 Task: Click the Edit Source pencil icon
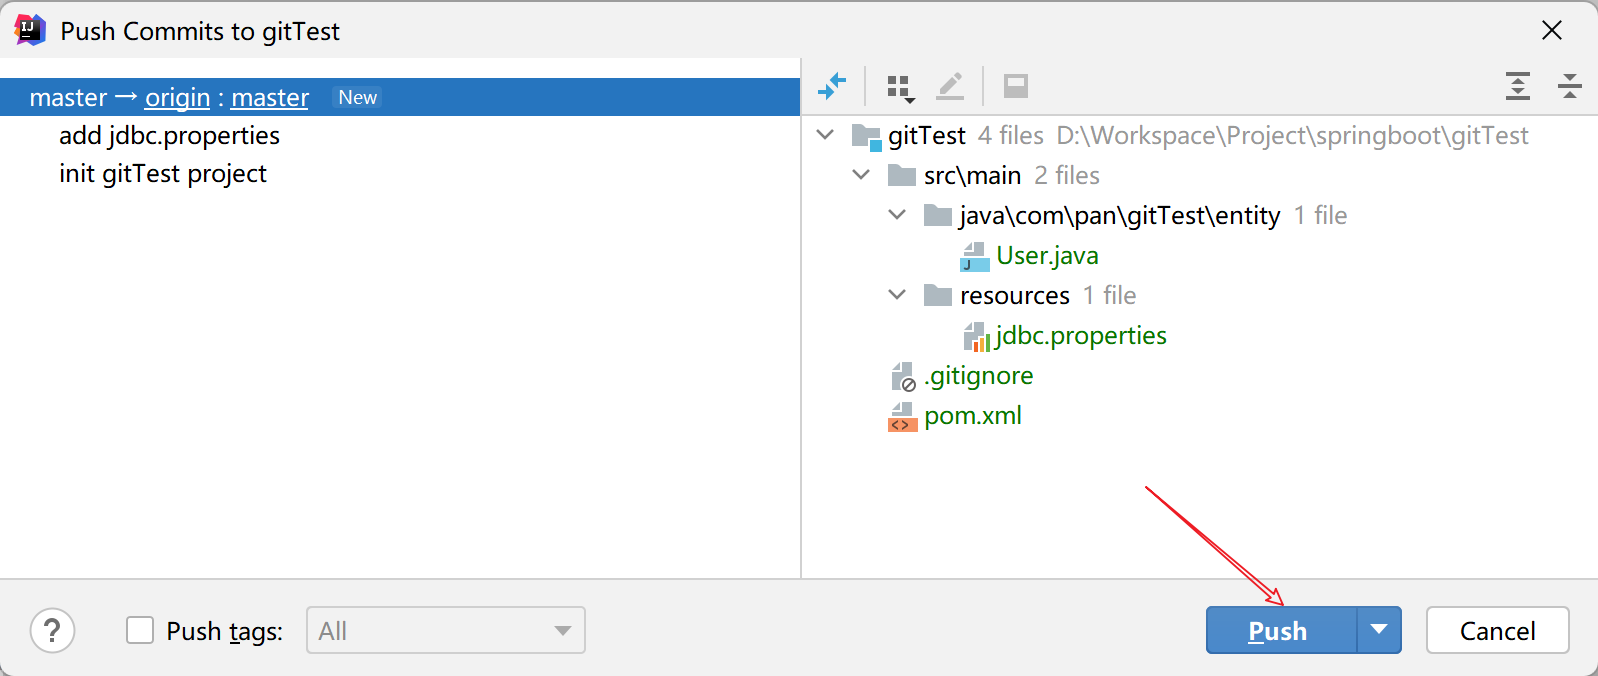point(950,87)
